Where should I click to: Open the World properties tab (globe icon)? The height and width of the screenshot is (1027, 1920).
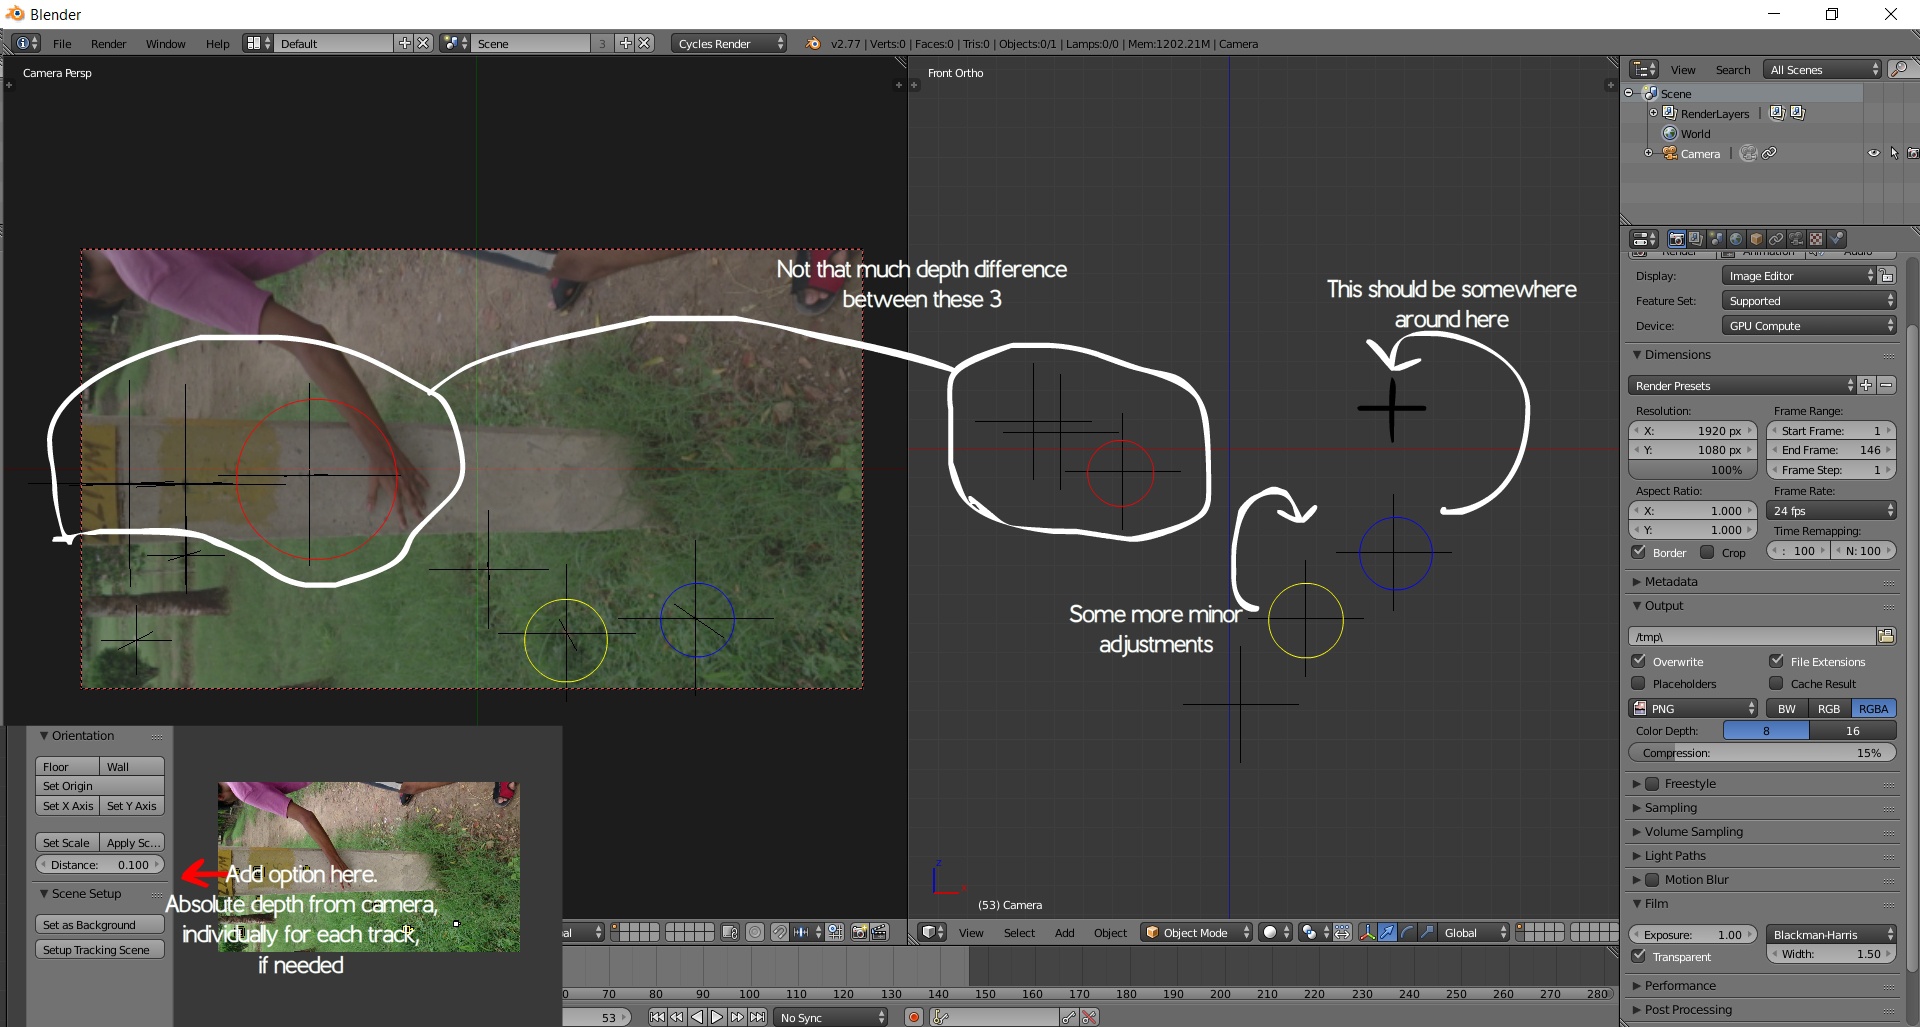(x=1736, y=239)
